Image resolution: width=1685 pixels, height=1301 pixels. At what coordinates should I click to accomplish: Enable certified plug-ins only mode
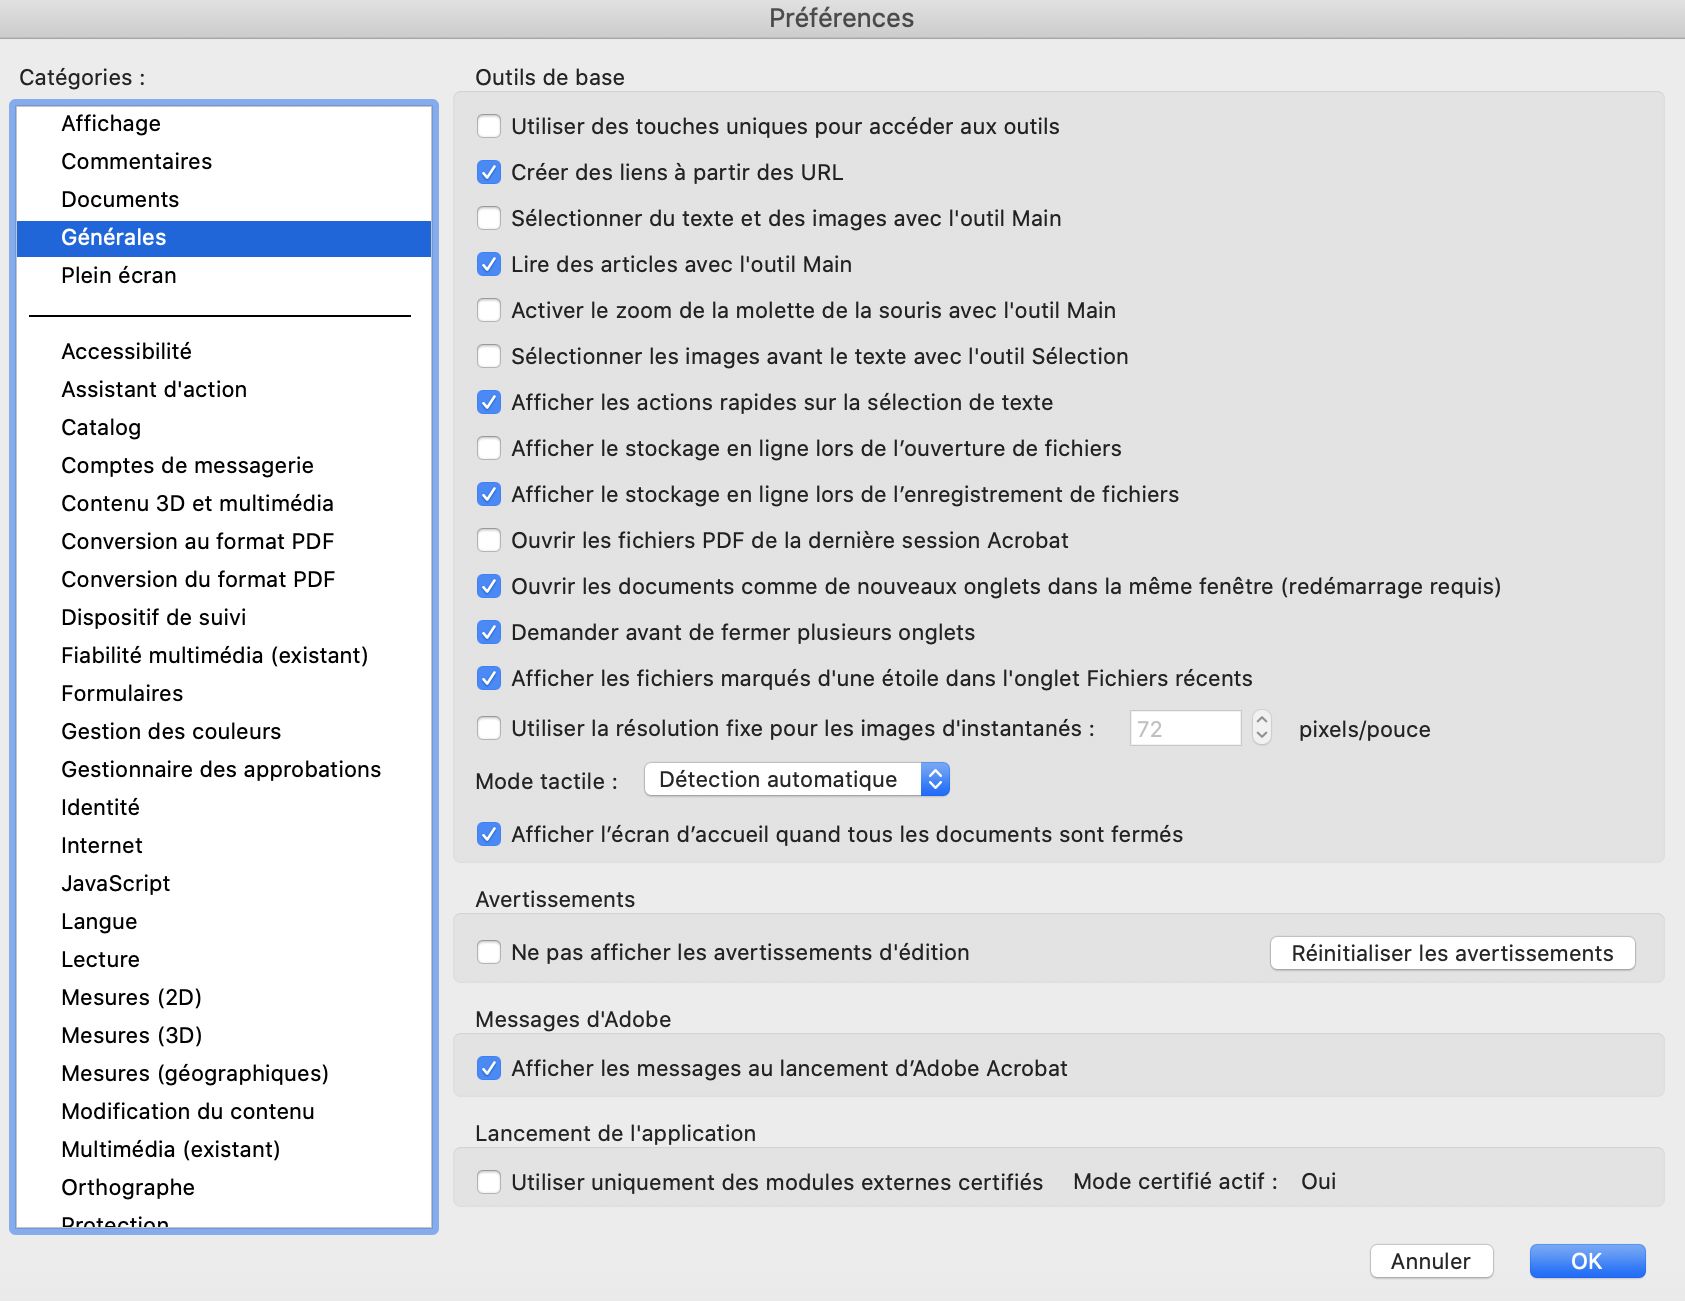point(489,1181)
